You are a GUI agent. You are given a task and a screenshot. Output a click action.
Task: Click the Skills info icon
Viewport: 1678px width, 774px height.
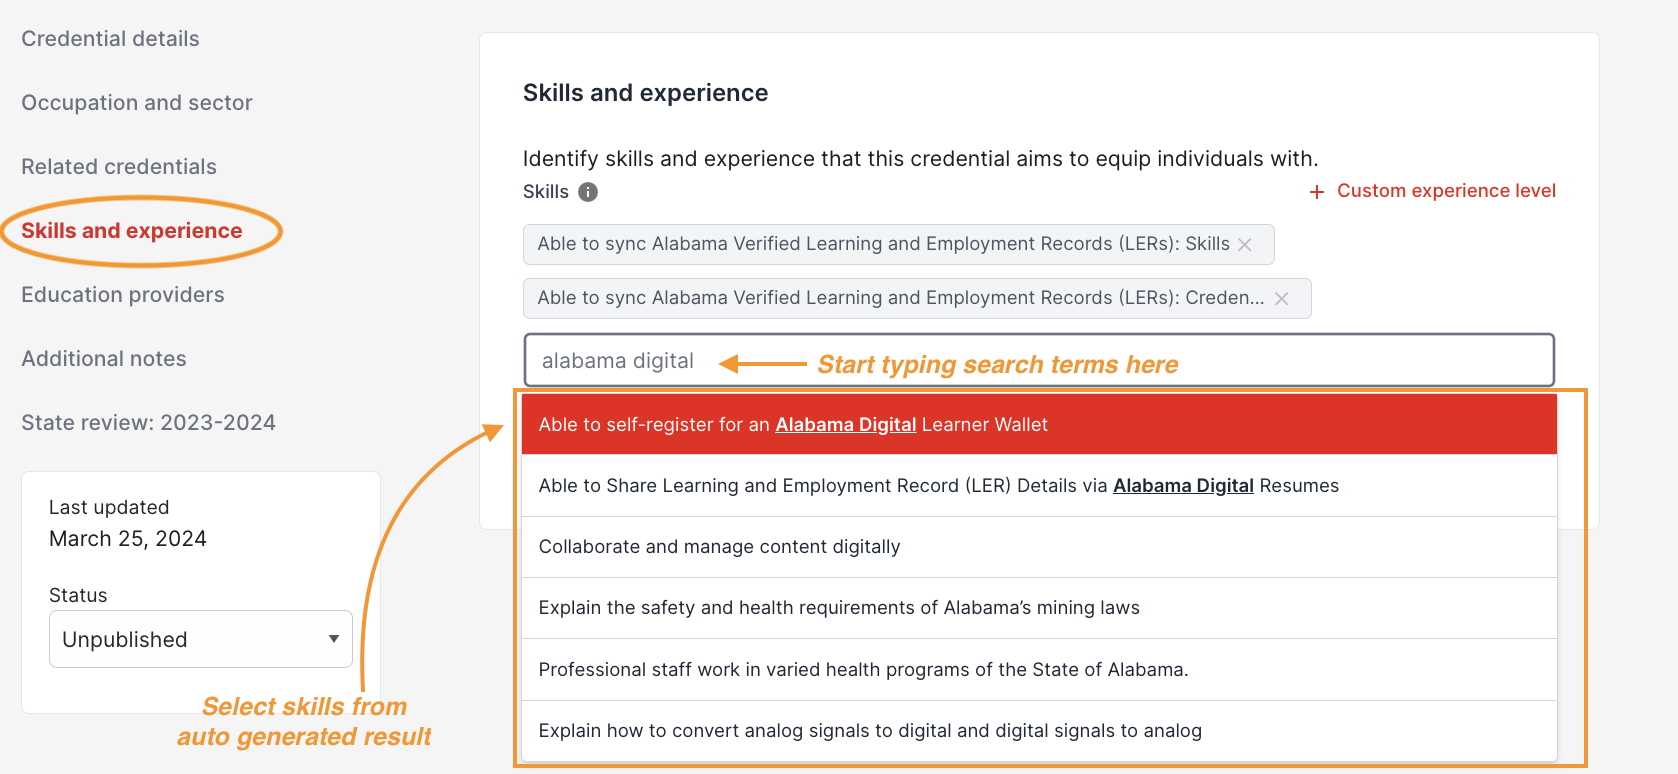click(588, 192)
